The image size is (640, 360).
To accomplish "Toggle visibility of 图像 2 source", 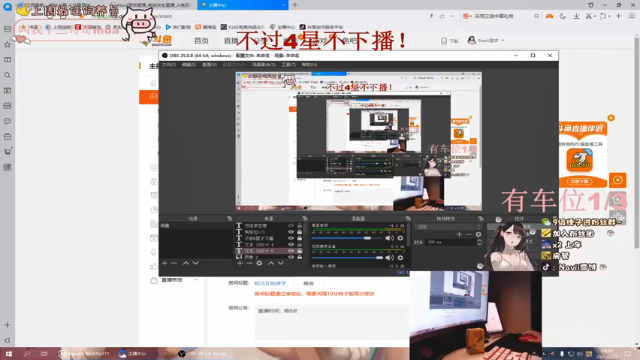I will 291,257.
